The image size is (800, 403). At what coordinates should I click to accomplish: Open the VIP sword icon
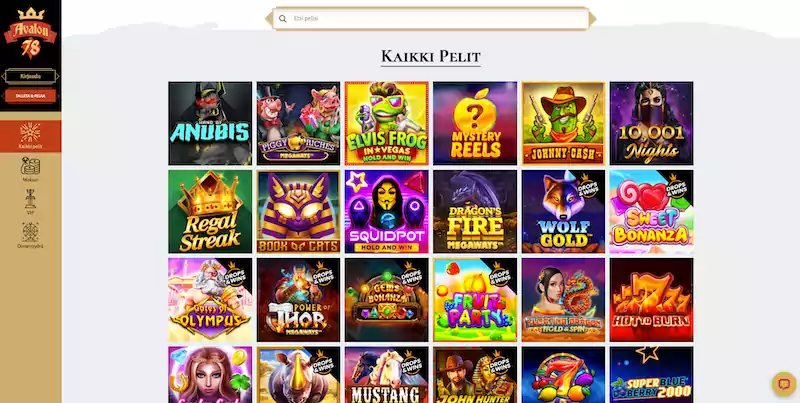click(30, 199)
